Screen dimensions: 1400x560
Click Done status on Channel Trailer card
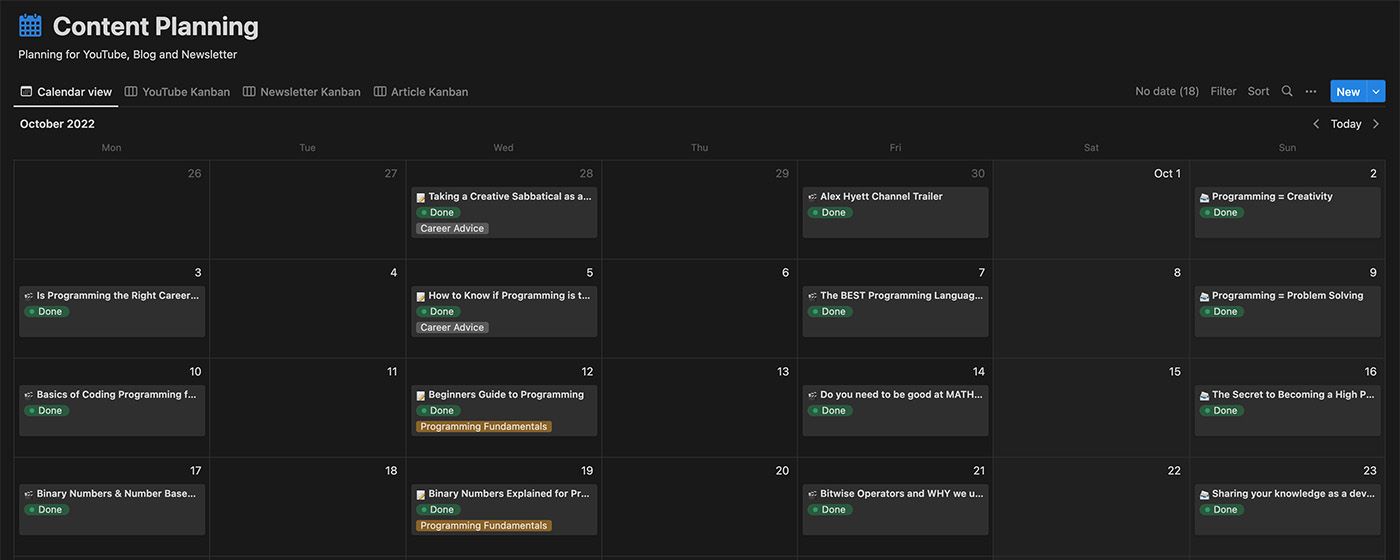[830, 212]
